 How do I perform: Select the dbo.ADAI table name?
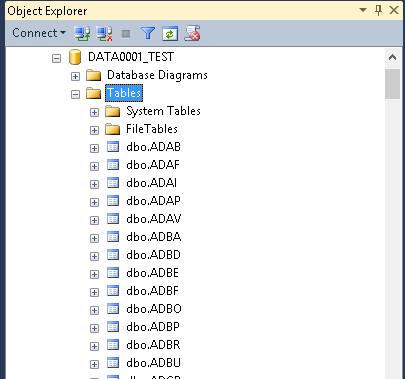(151, 183)
